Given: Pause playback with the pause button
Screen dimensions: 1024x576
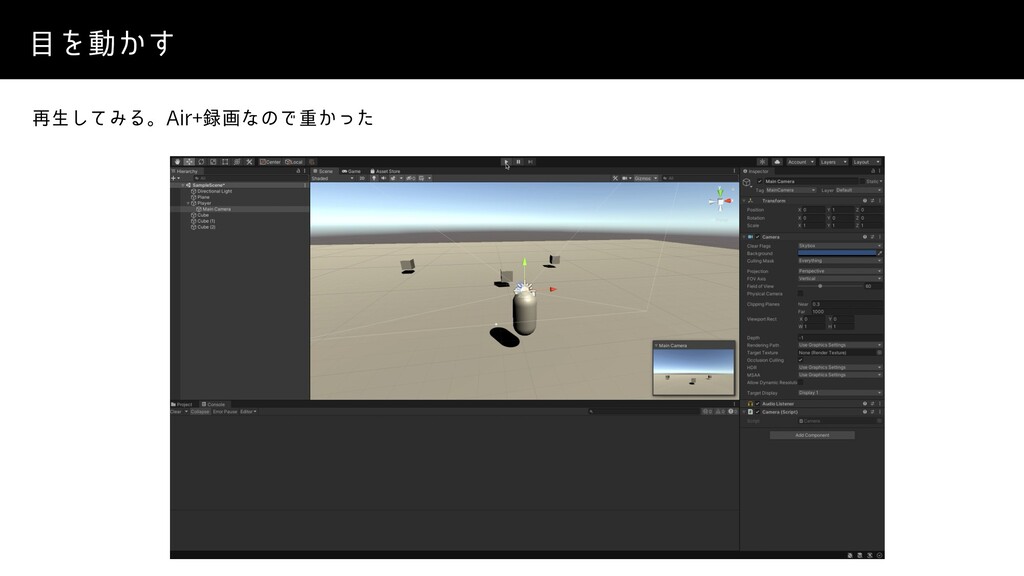Looking at the screenshot, I should pos(519,162).
